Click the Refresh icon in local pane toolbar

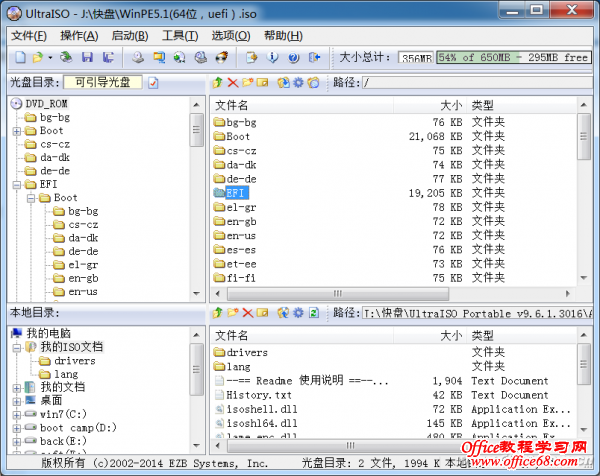click(314, 313)
